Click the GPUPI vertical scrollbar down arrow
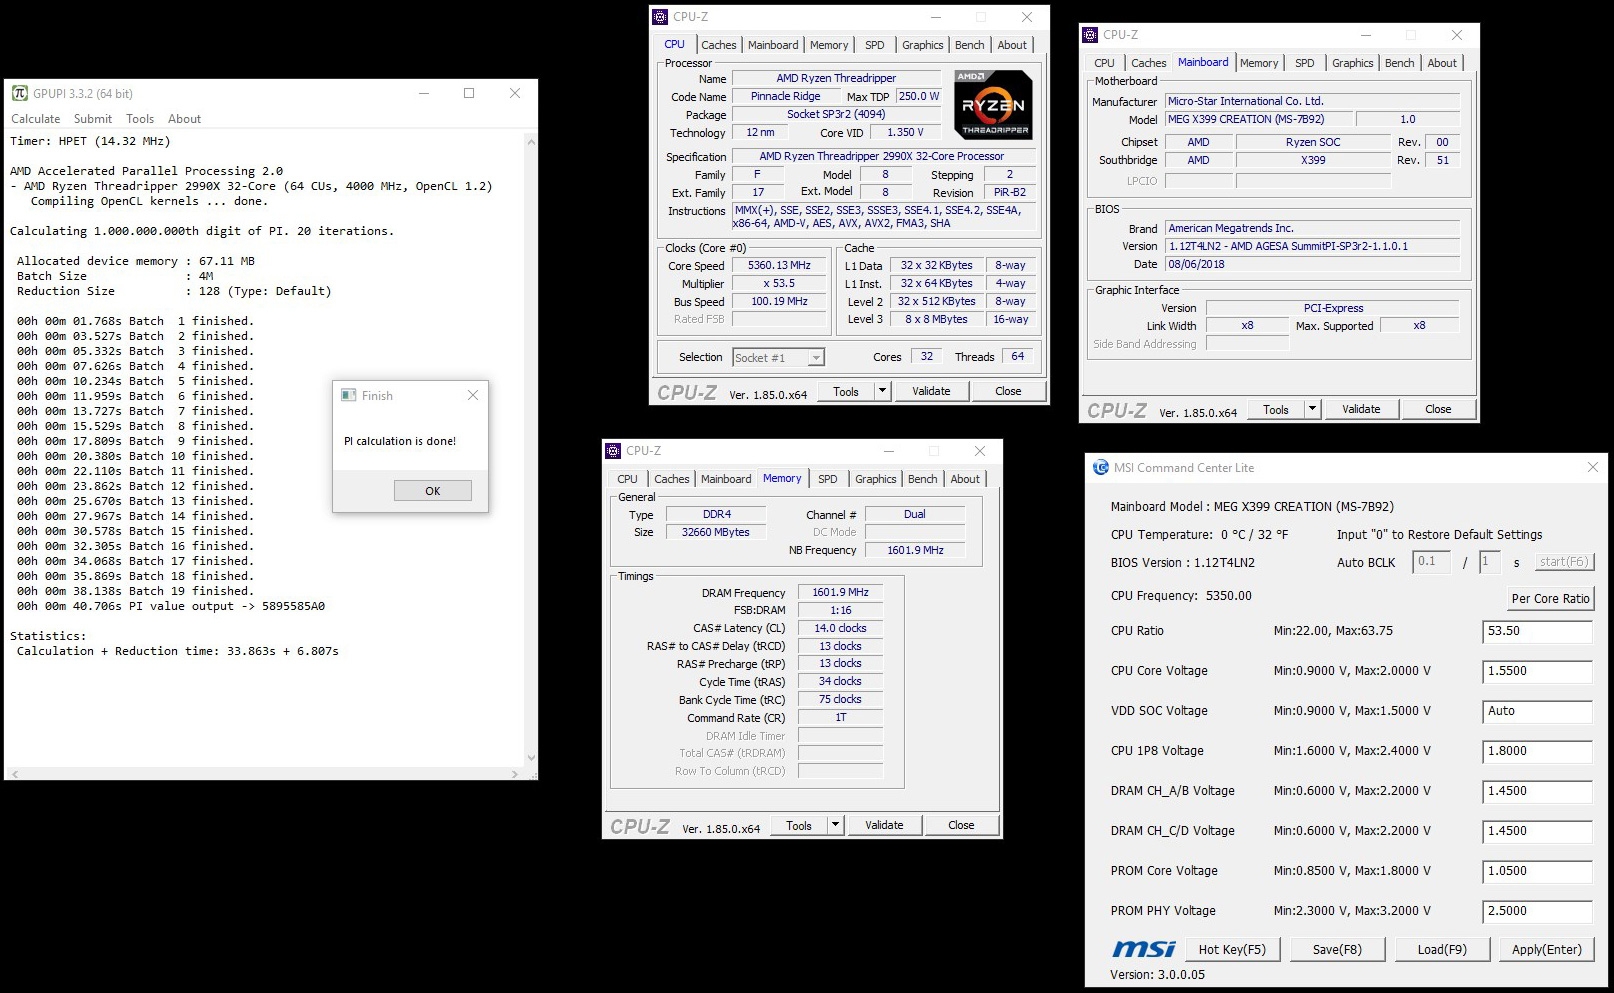1614x993 pixels. (530, 758)
